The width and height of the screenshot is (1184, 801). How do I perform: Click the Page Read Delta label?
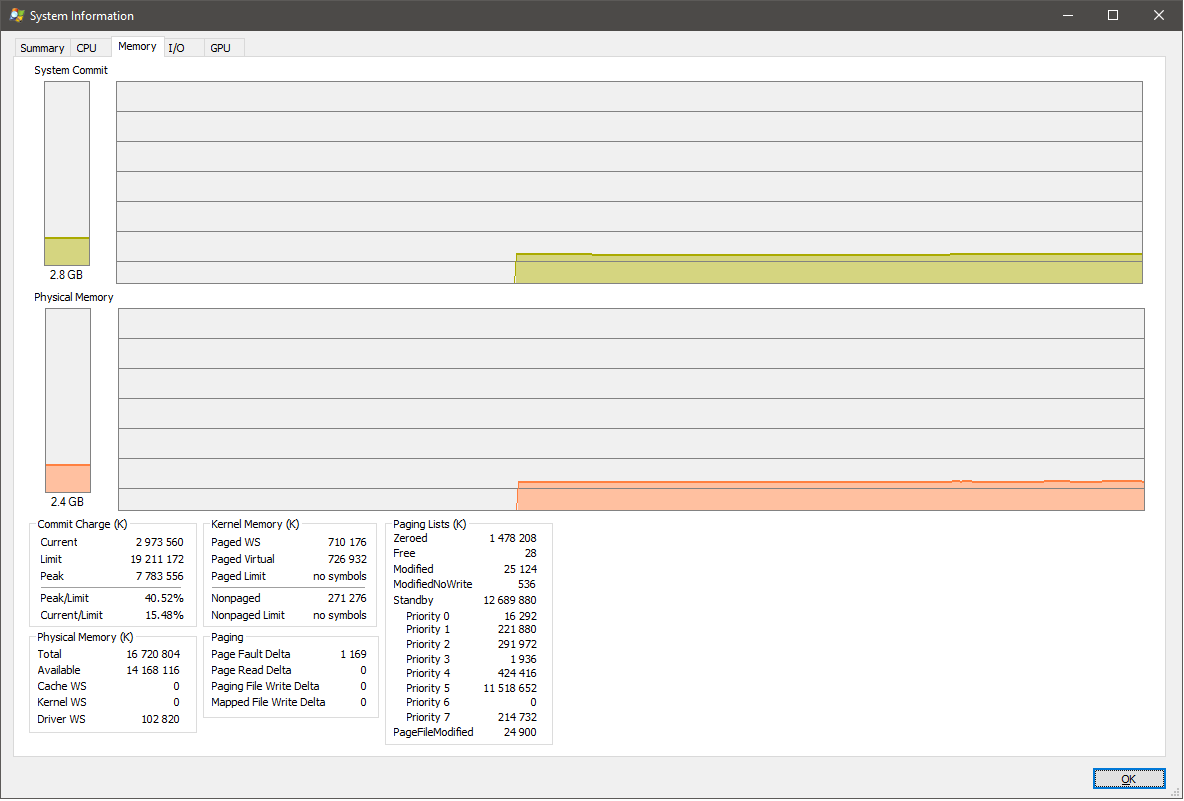[251, 670]
